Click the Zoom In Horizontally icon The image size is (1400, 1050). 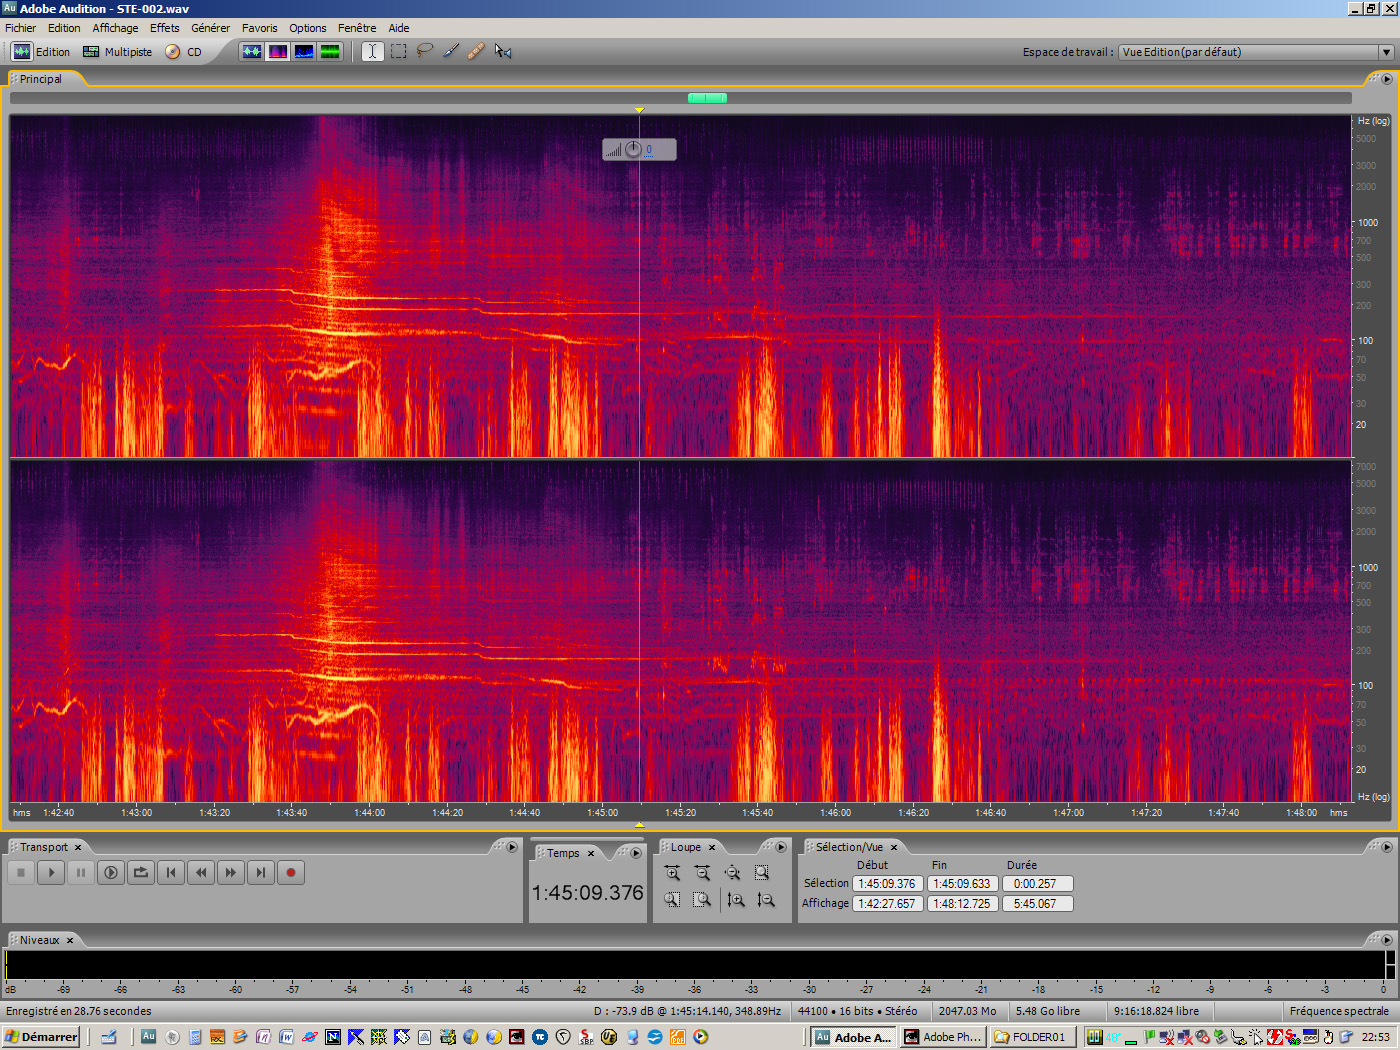pos(672,873)
